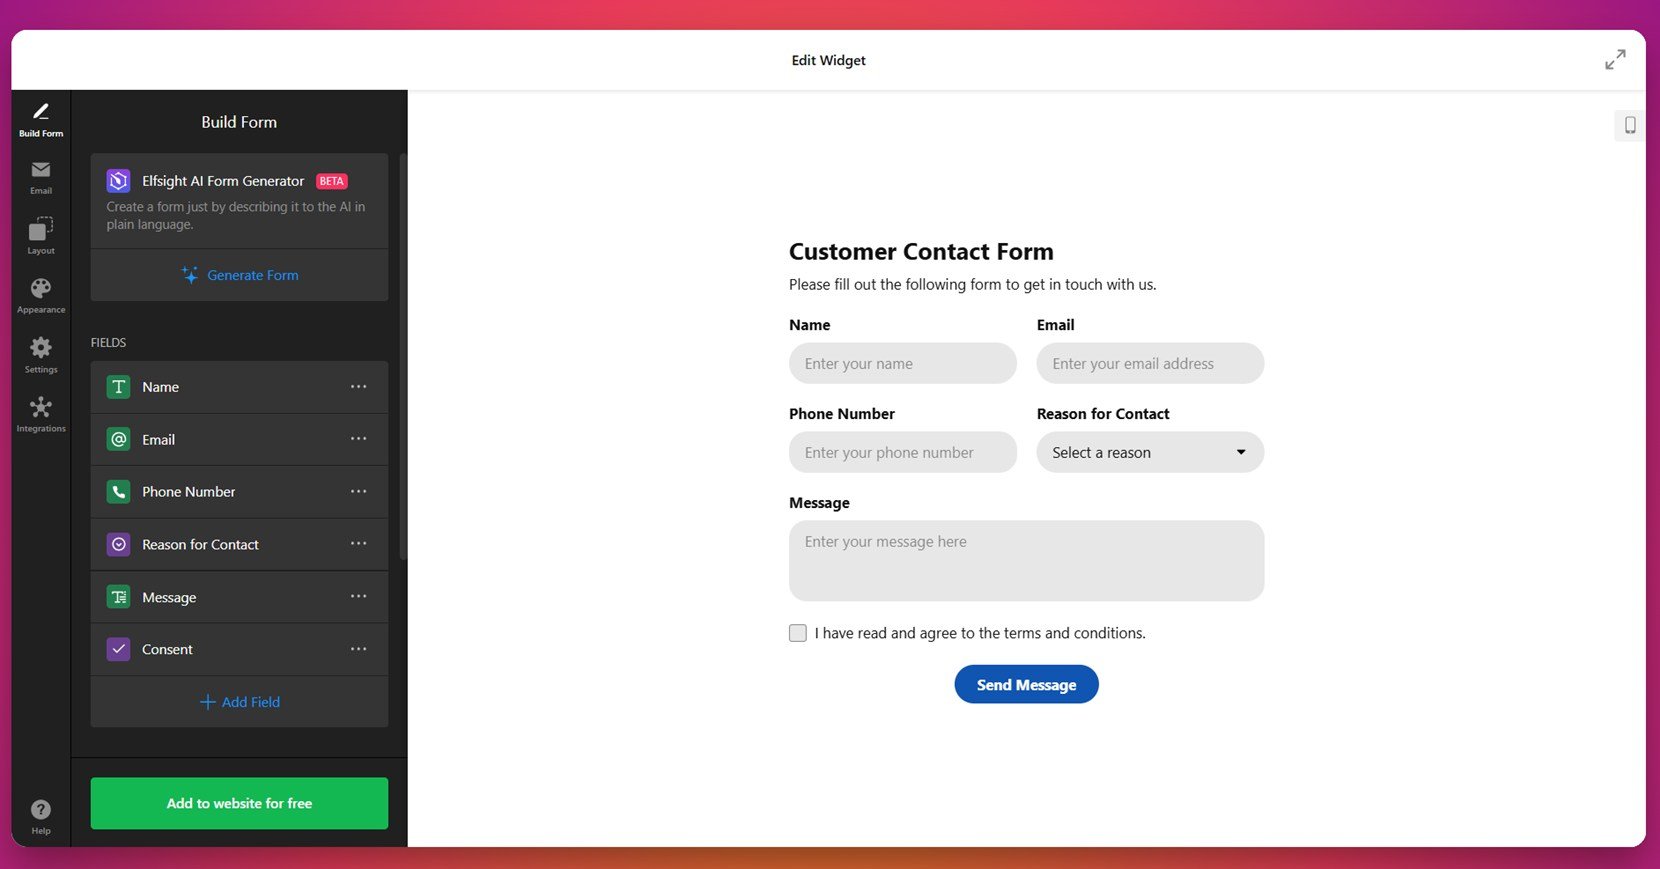Select the Consent field checkmark icon
Screen dimensions: 1660x869
click(x=118, y=649)
